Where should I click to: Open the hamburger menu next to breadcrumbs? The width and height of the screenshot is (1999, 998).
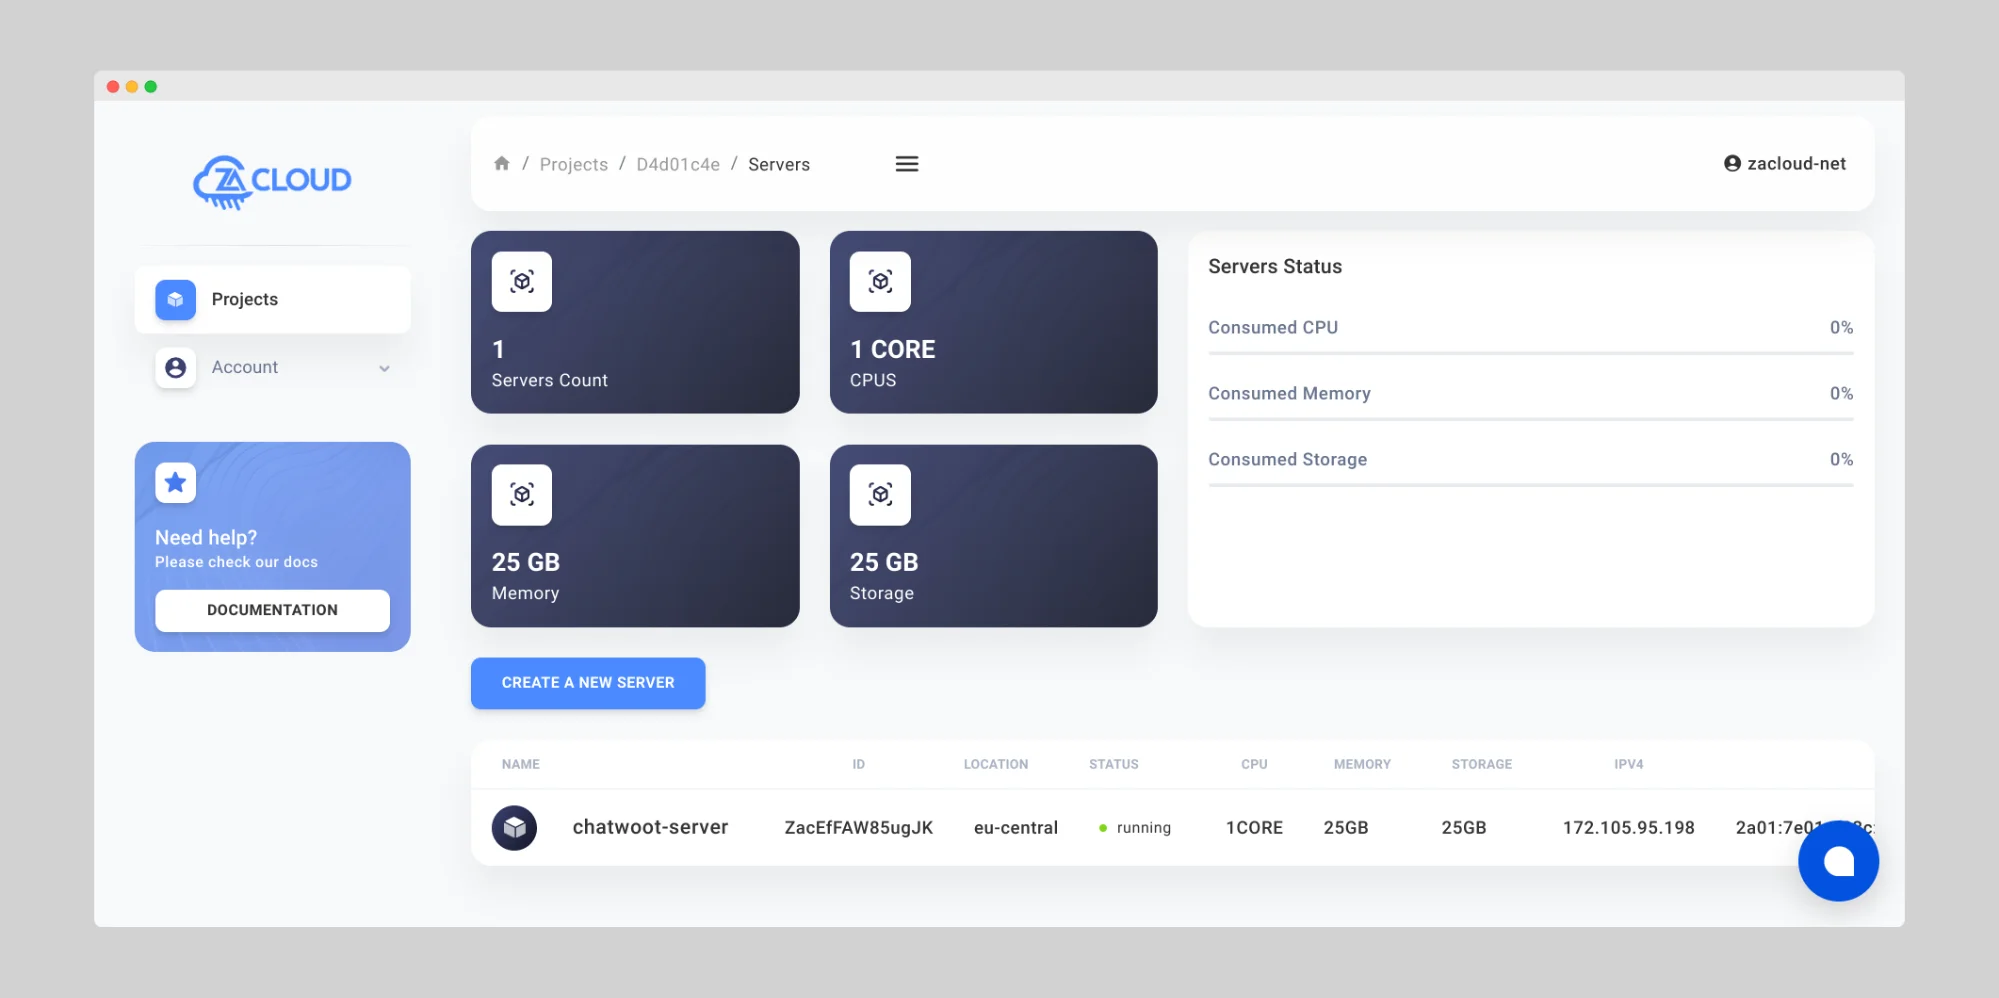point(906,163)
